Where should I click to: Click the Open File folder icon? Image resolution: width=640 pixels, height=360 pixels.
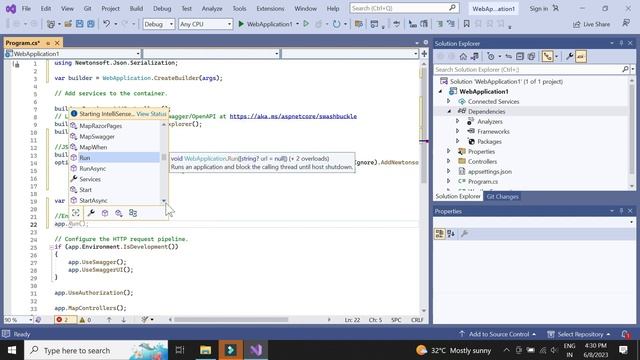coord(68,24)
